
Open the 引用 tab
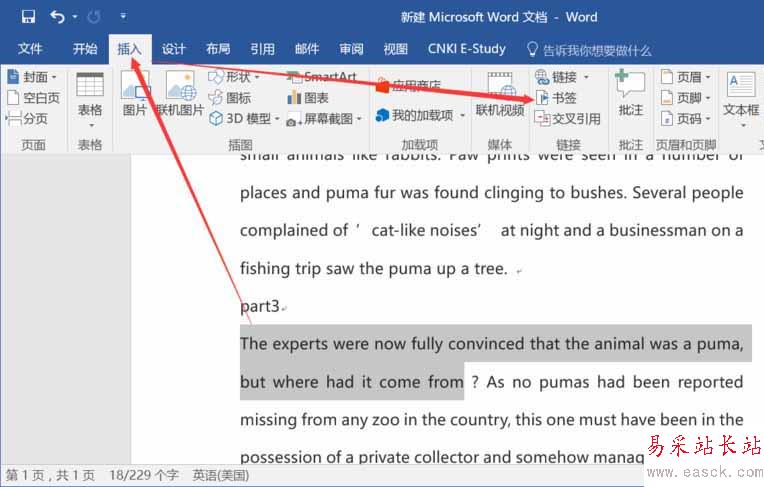[263, 49]
